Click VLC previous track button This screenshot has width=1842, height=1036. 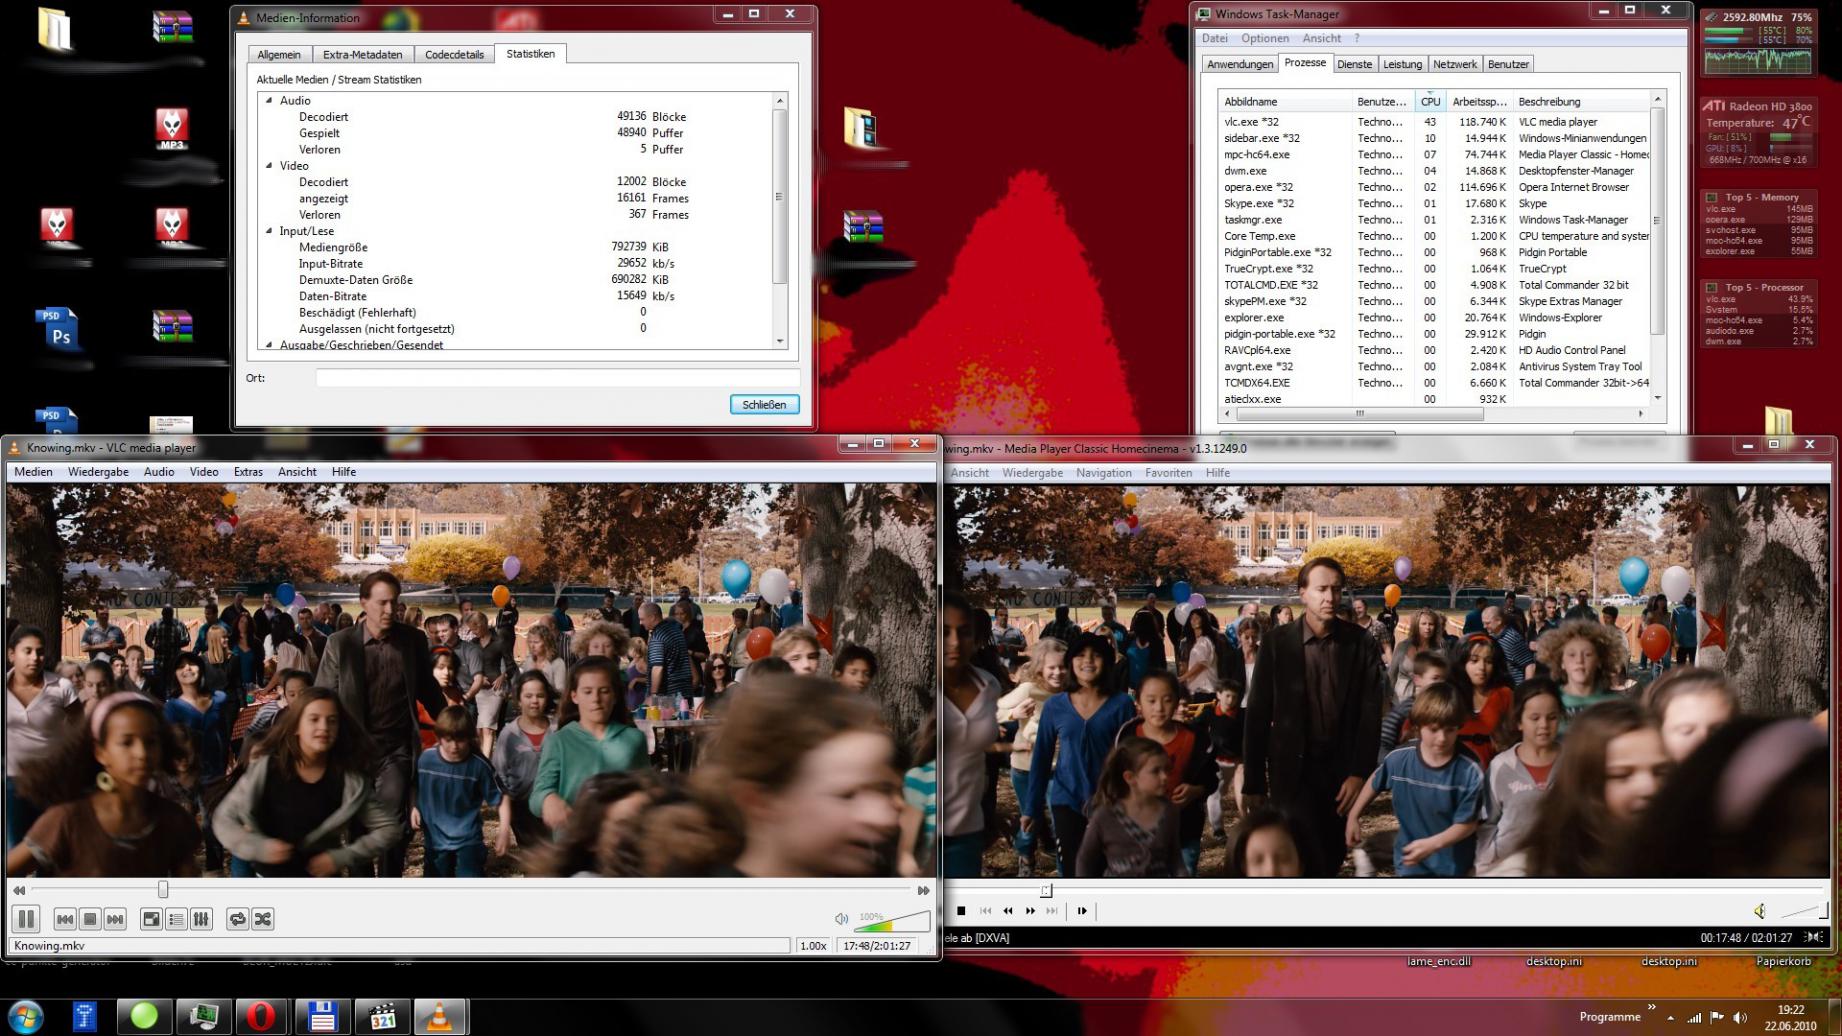point(65,919)
